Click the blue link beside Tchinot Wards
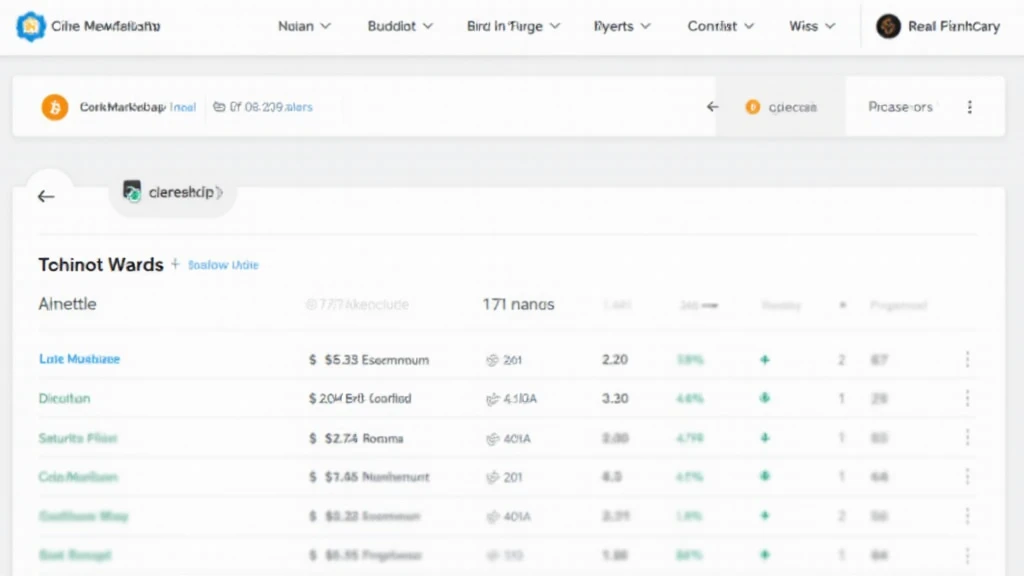 click(223, 264)
